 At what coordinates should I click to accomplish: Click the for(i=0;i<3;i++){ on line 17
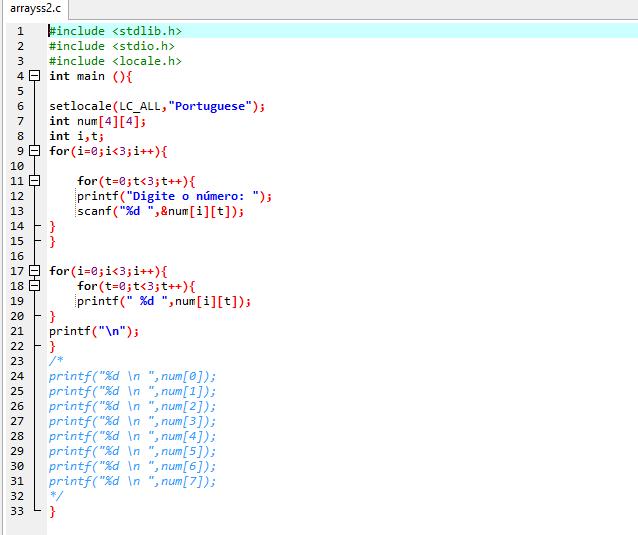[x=108, y=271]
